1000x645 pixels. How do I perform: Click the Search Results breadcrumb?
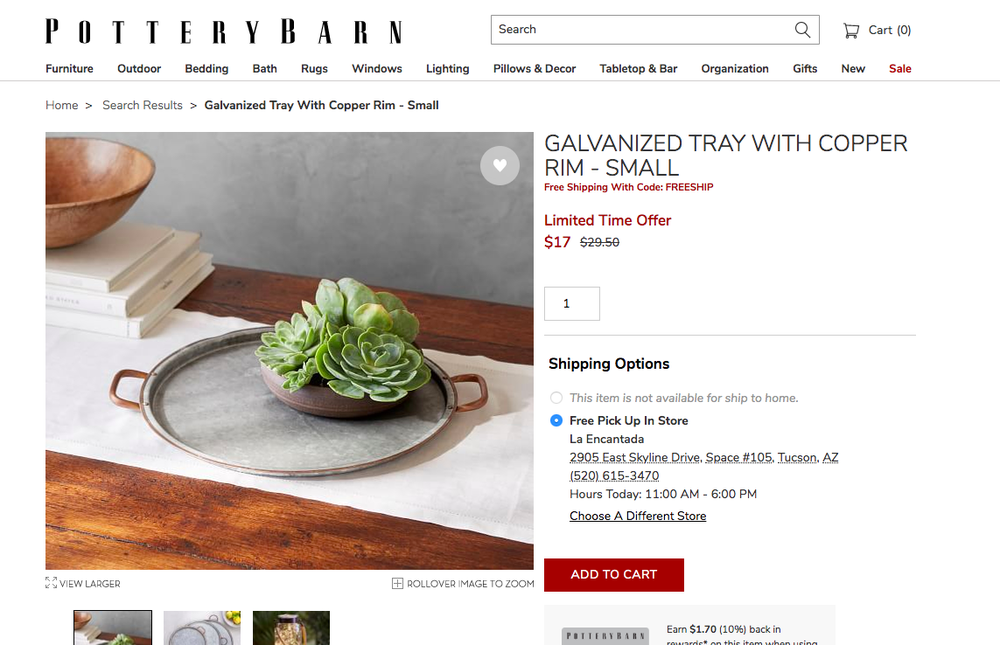pos(142,105)
